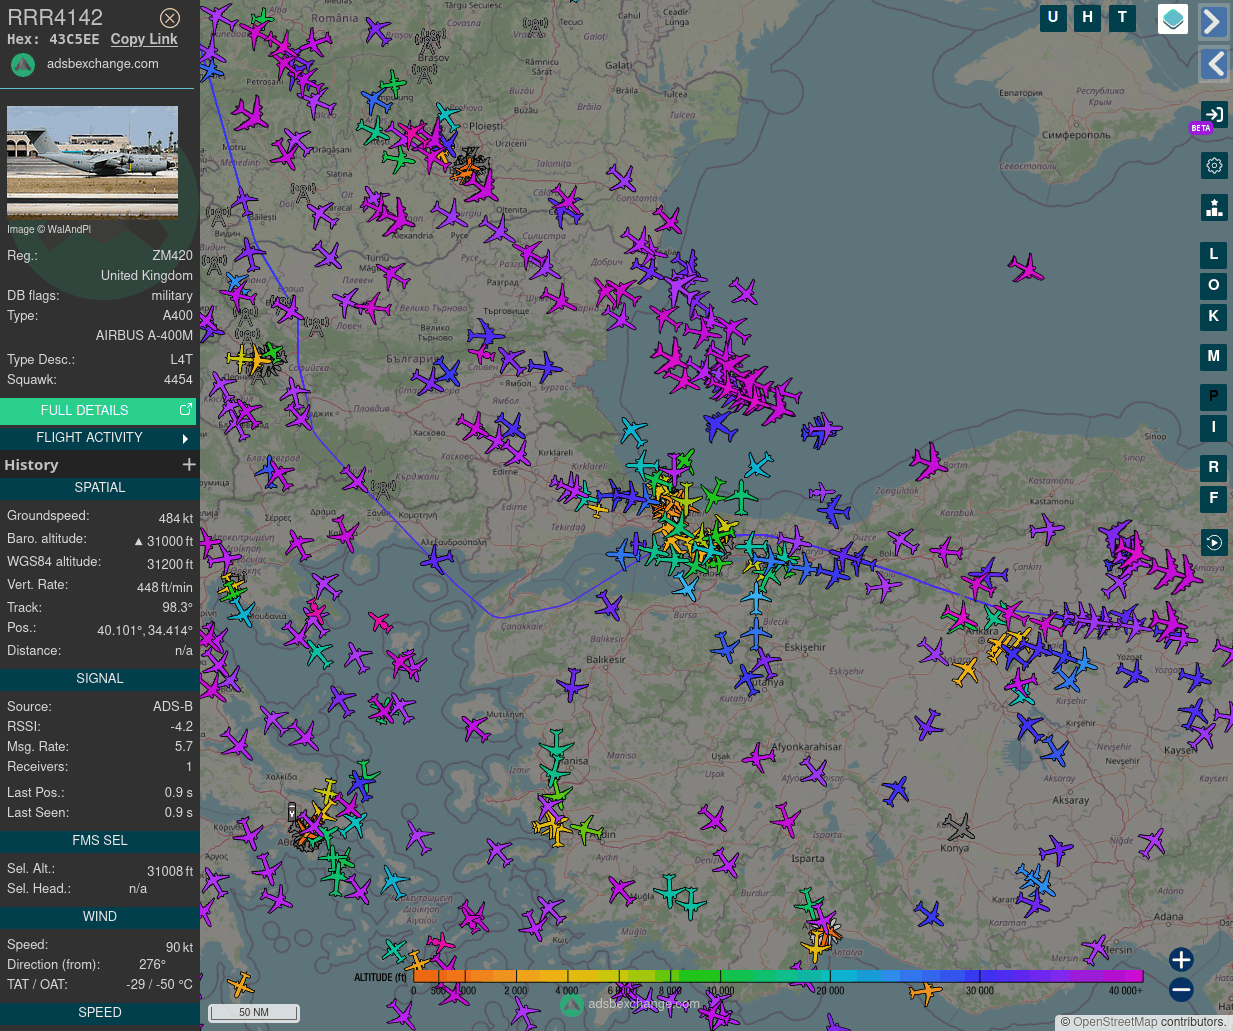Open the FULL DETAILS button
The width and height of the screenshot is (1233, 1031).
(x=98, y=410)
